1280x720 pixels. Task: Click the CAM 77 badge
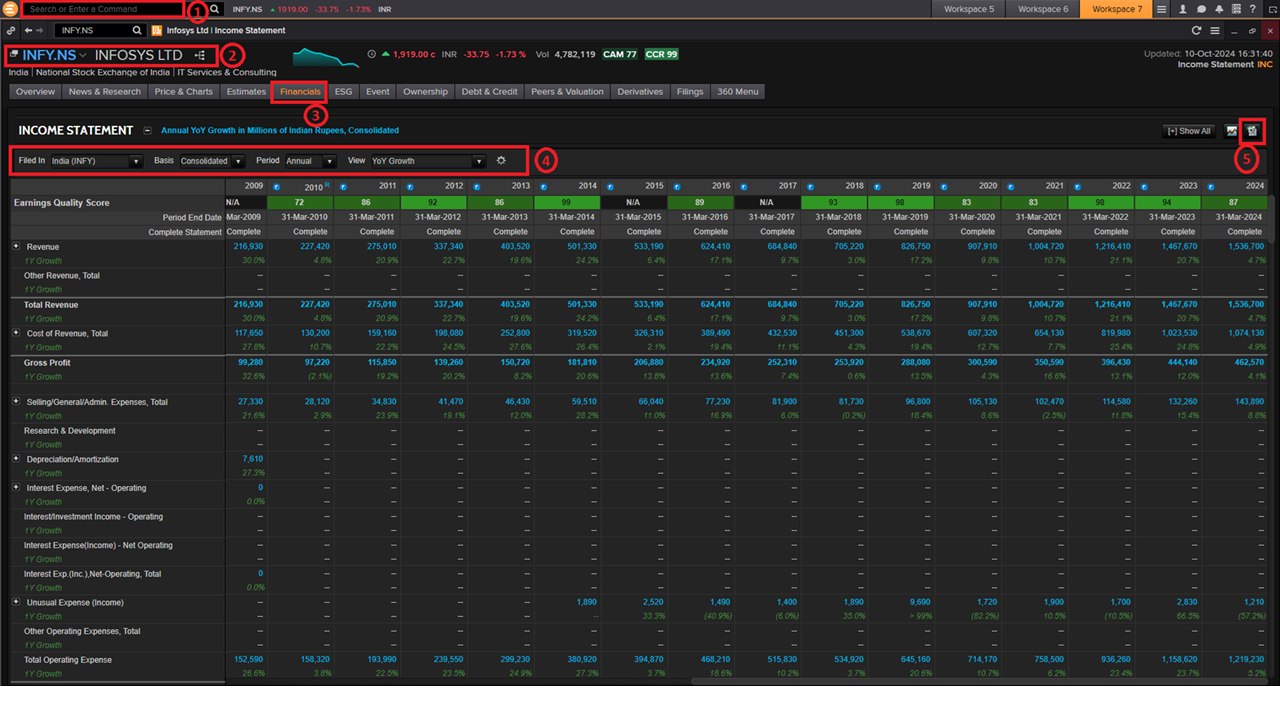click(x=620, y=54)
